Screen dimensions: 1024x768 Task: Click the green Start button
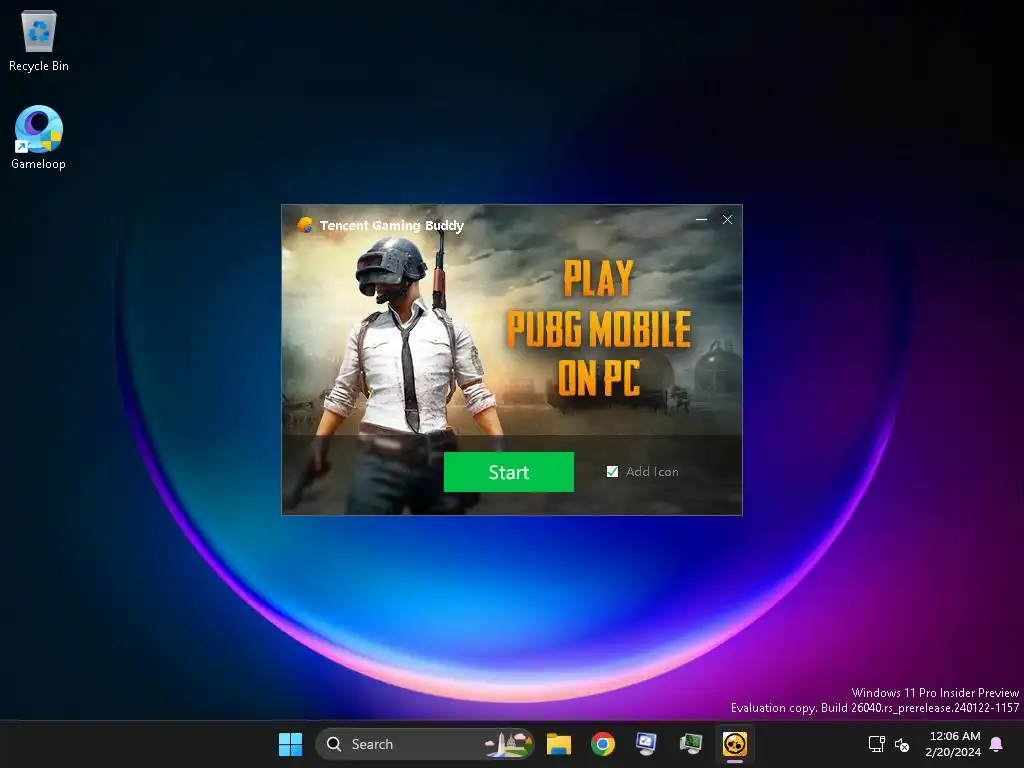click(x=509, y=472)
